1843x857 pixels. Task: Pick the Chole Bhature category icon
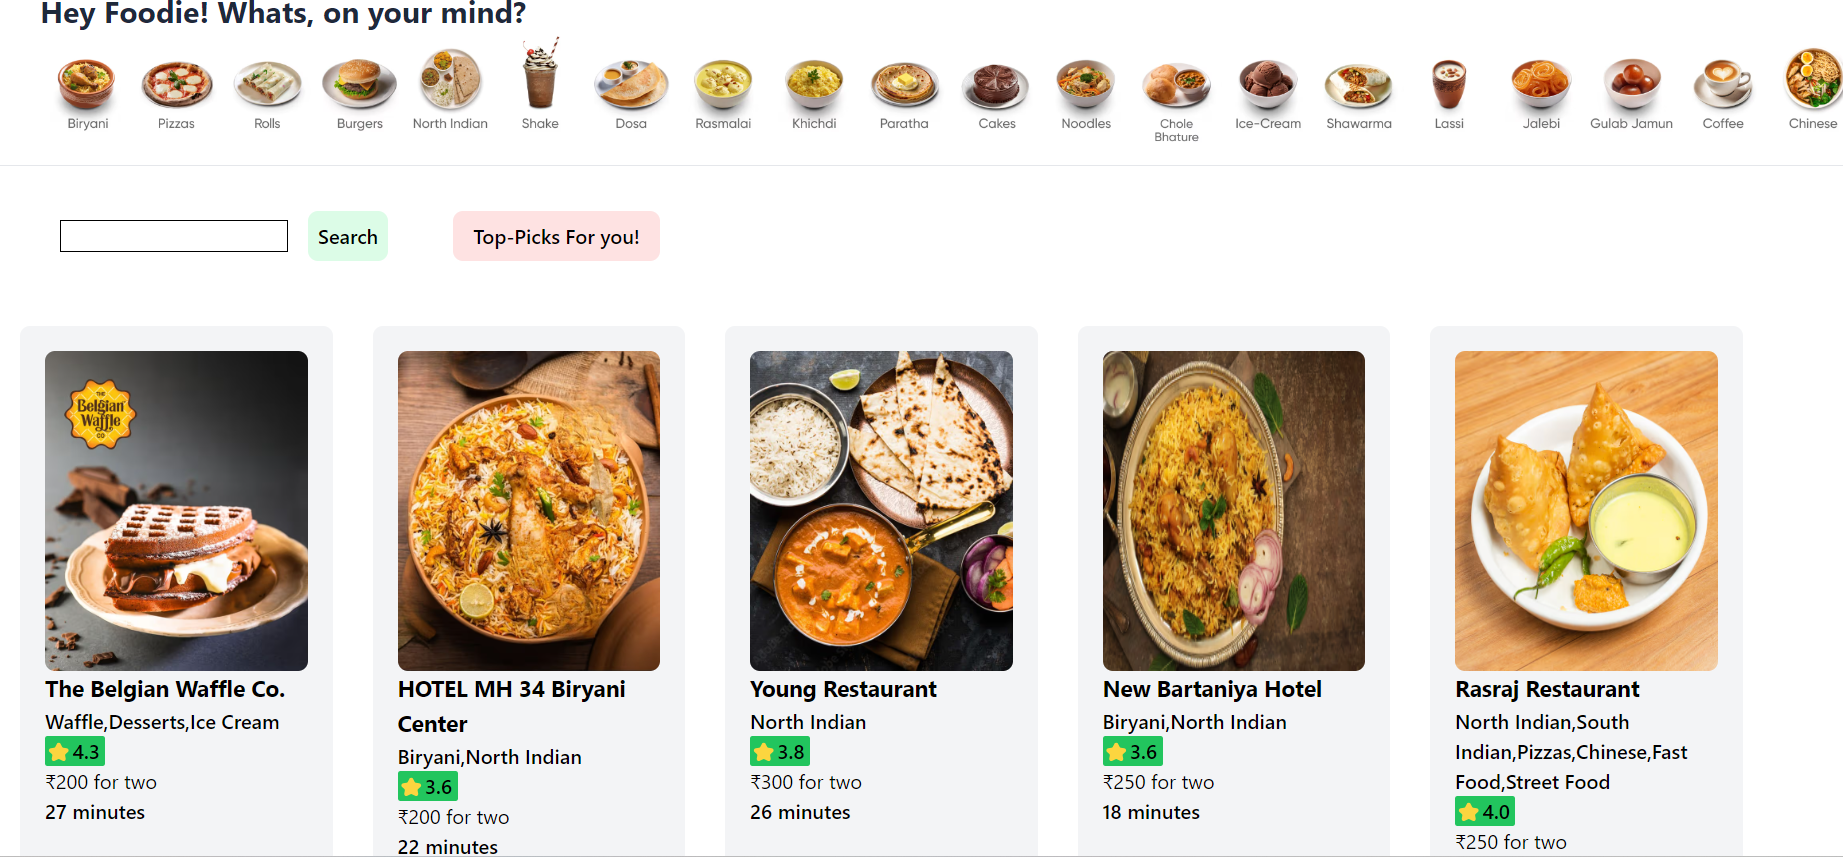click(x=1176, y=86)
